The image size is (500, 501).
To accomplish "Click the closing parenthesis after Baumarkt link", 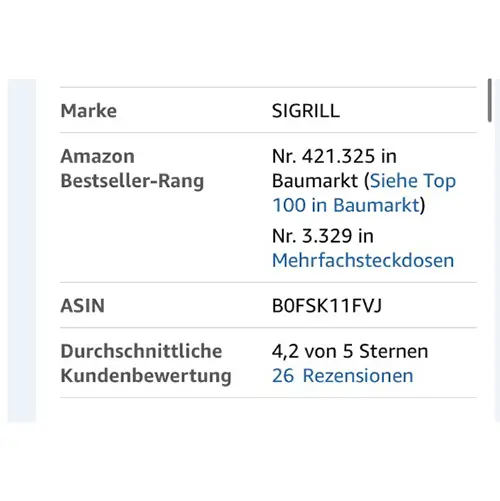I will (x=422, y=206).
